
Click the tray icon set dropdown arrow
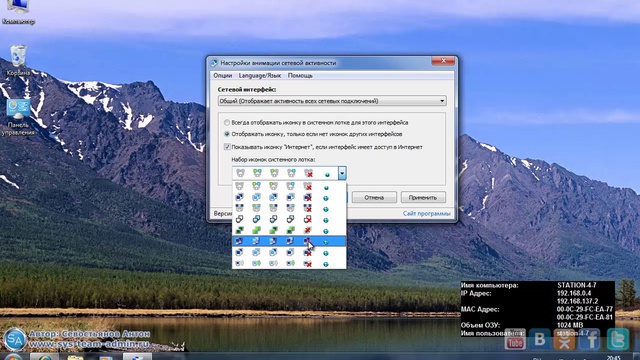coord(342,173)
